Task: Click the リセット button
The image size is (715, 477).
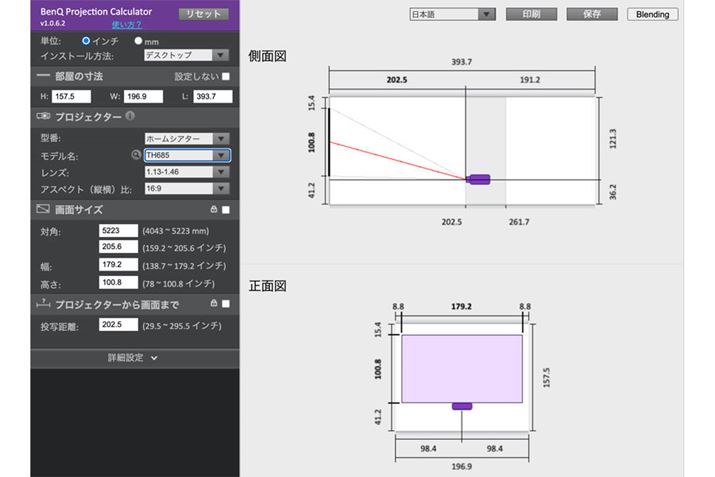Action: coord(203,14)
